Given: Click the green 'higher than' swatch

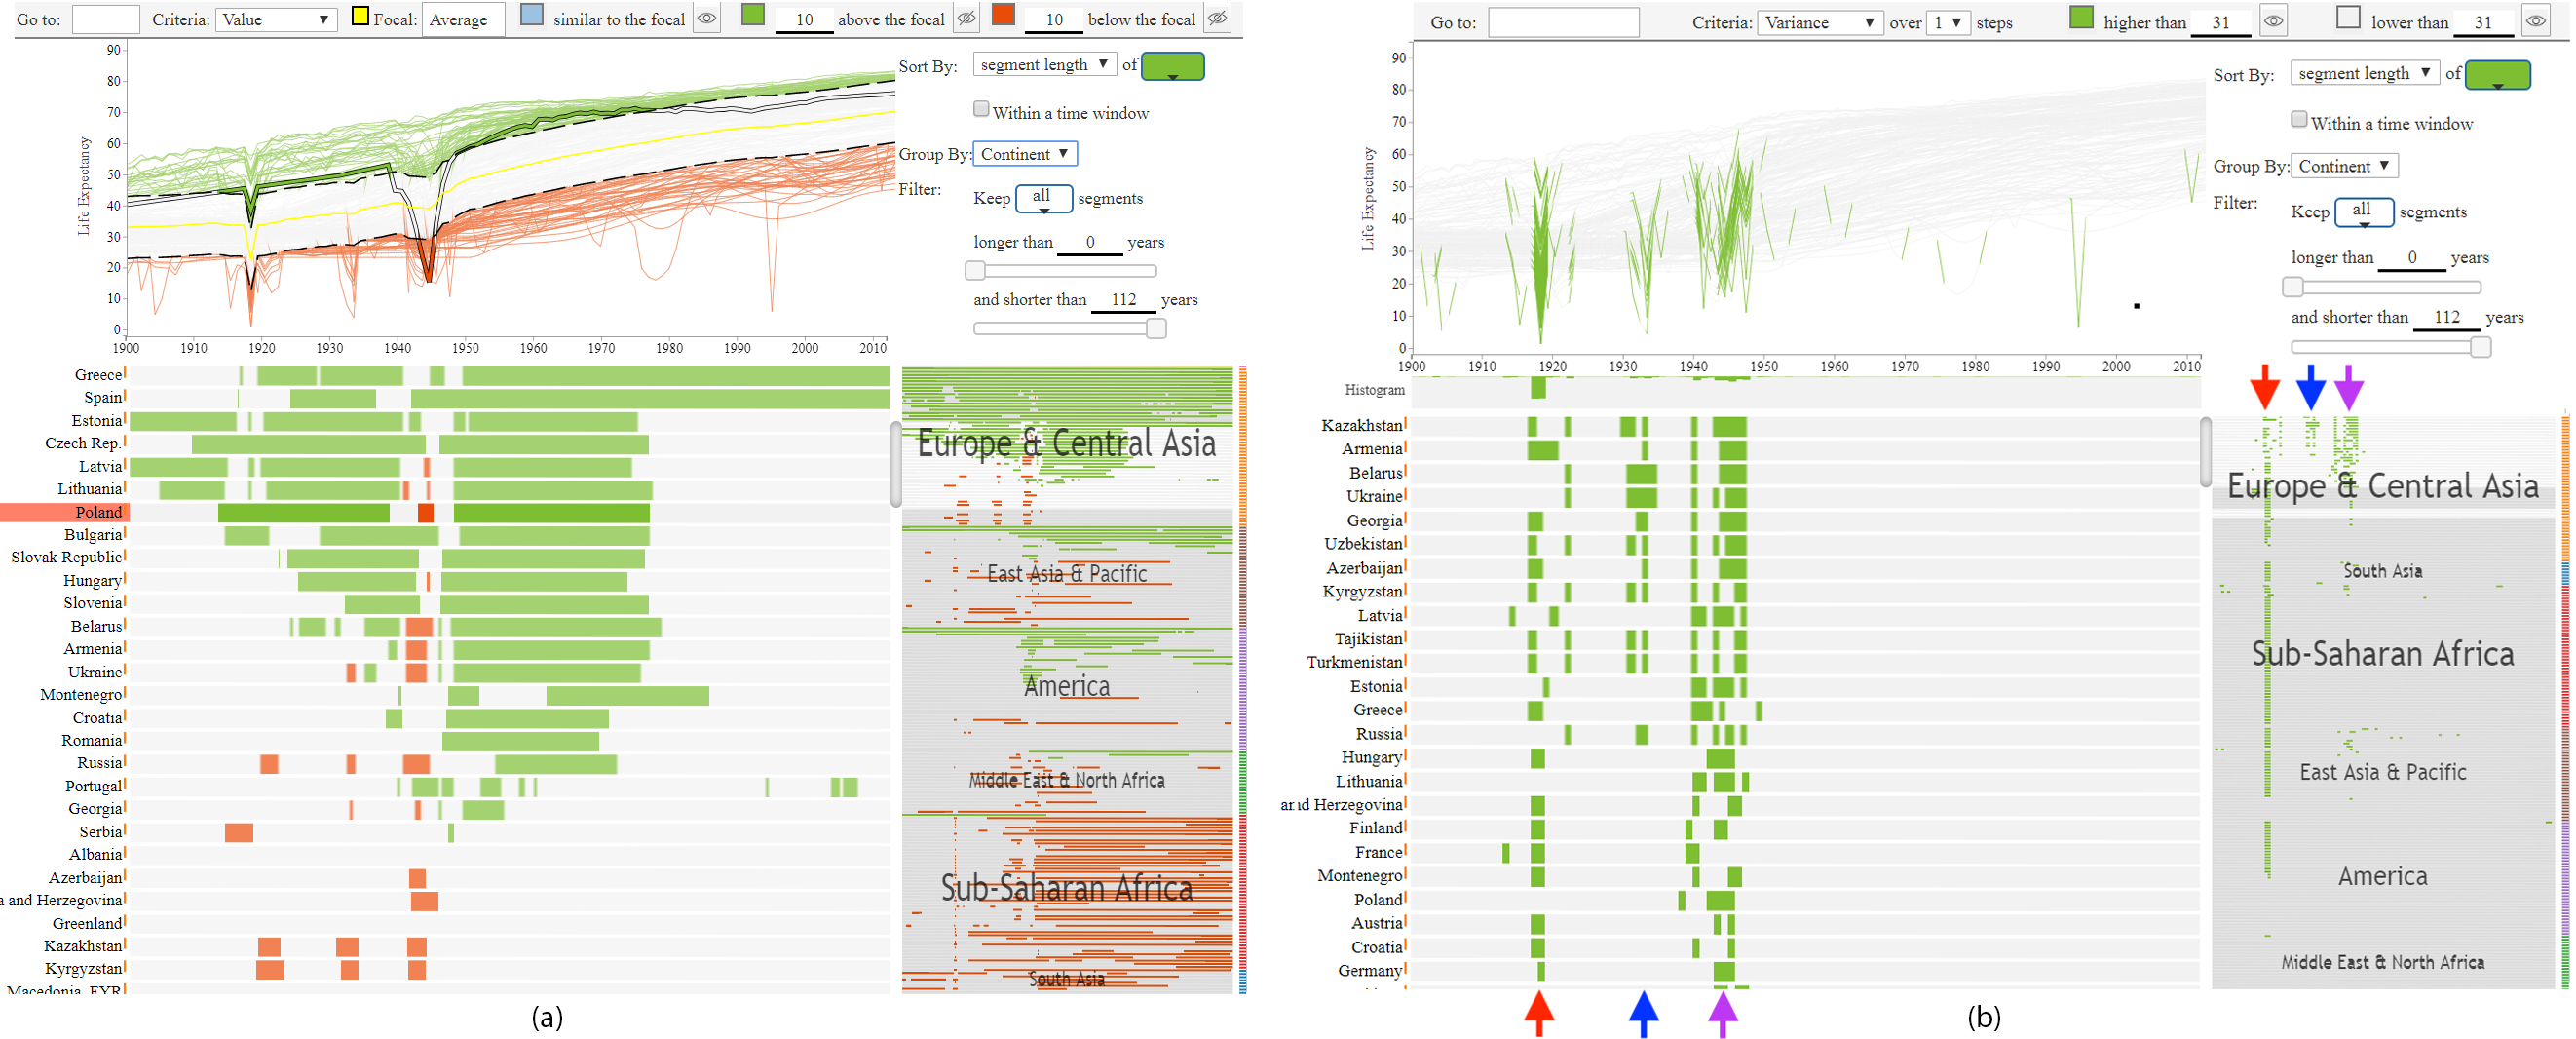Looking at the screenshot, I should point(2081,17).
